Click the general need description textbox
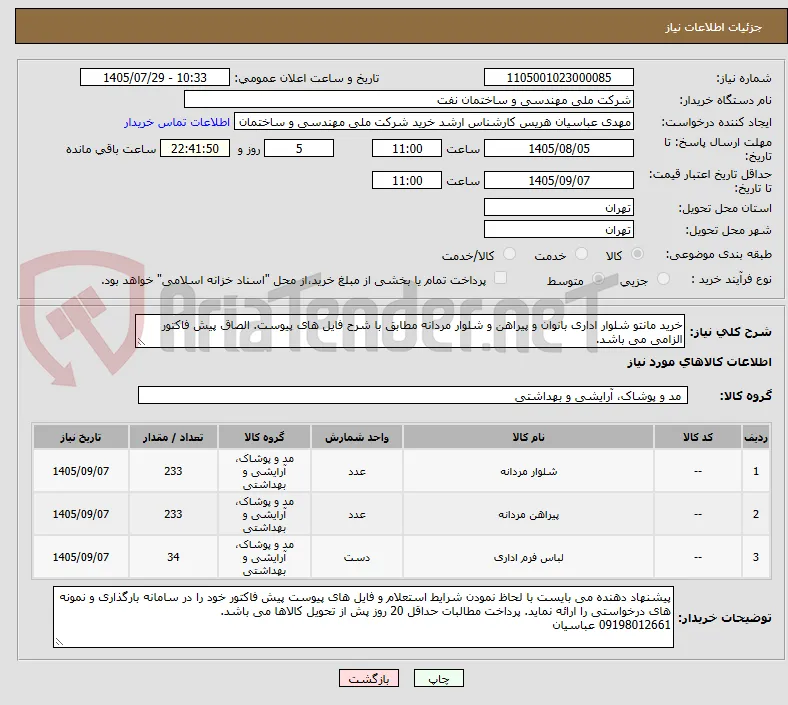 pyautogui.click(x=410, y=332)
